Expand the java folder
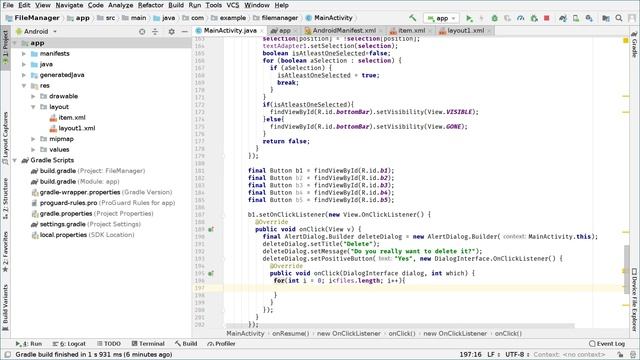The height and width of the screenshot is (360, 640). click(x=24, y=64)
